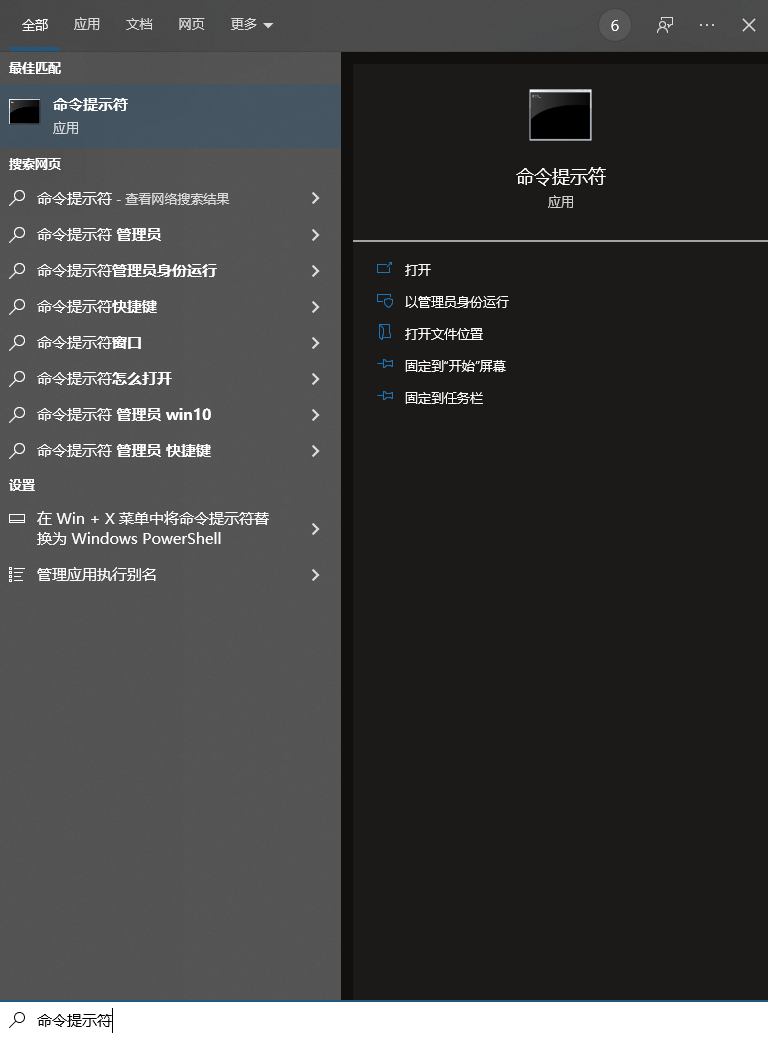
Task: Click the large 命令提示符 preview icon
Action: tap(560, 115)
